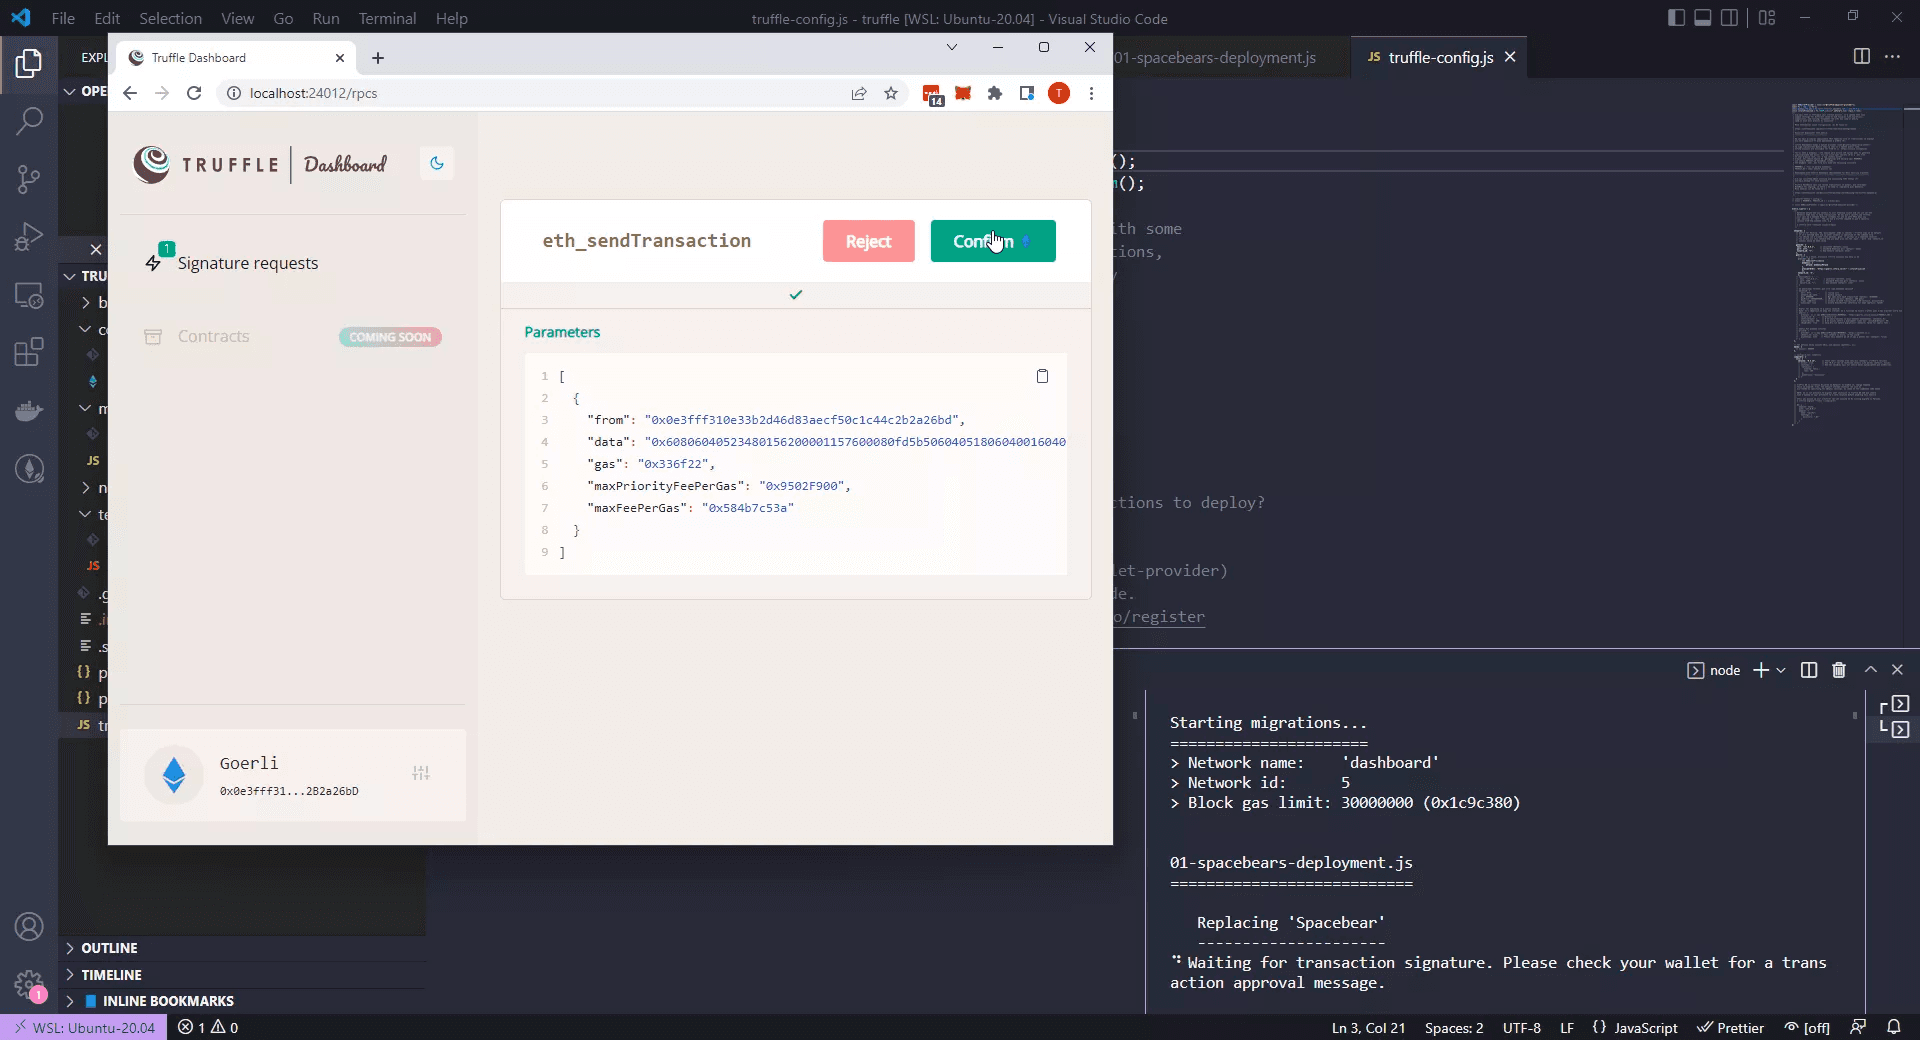Click the editor minimap

1847,265
